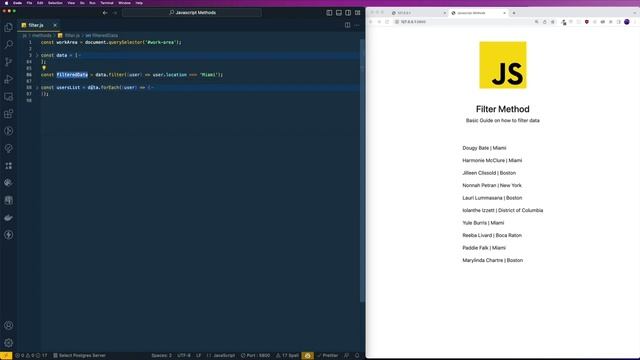Change end of line via LF status item
Viewport: 640px width, 360px height.
tap(199, 356)
